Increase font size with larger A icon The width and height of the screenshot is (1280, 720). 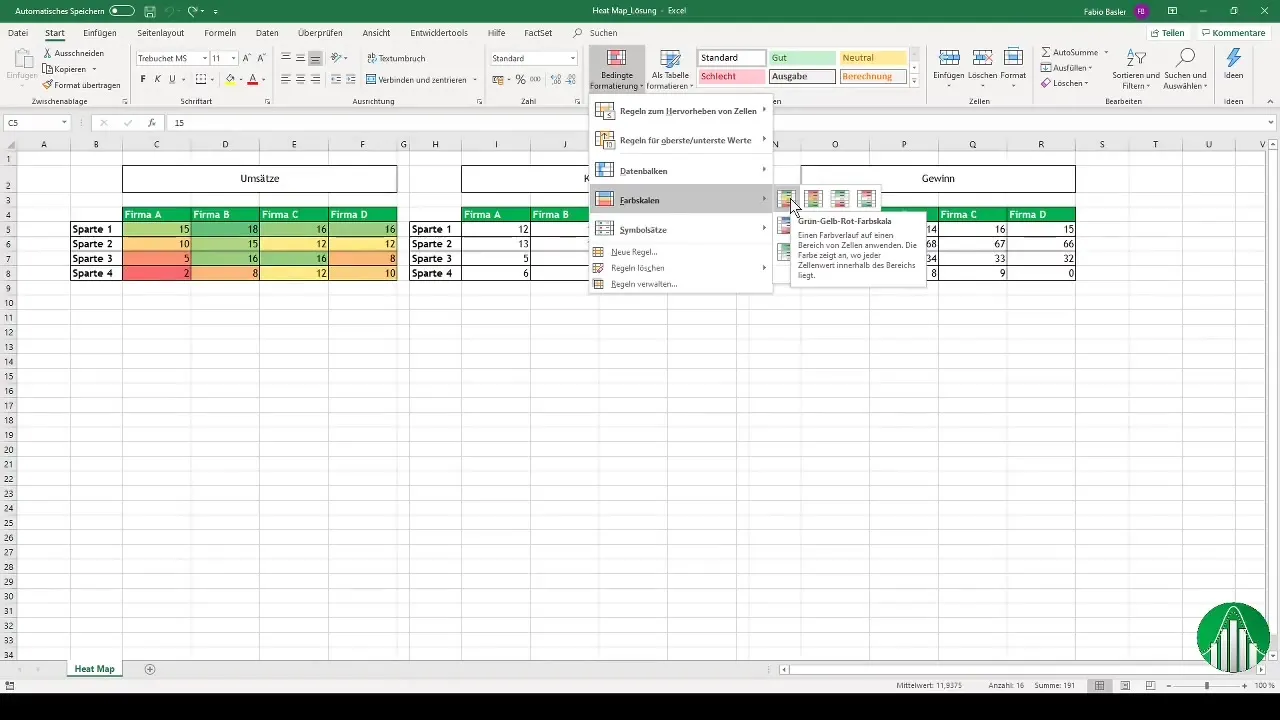click(247, 58)
